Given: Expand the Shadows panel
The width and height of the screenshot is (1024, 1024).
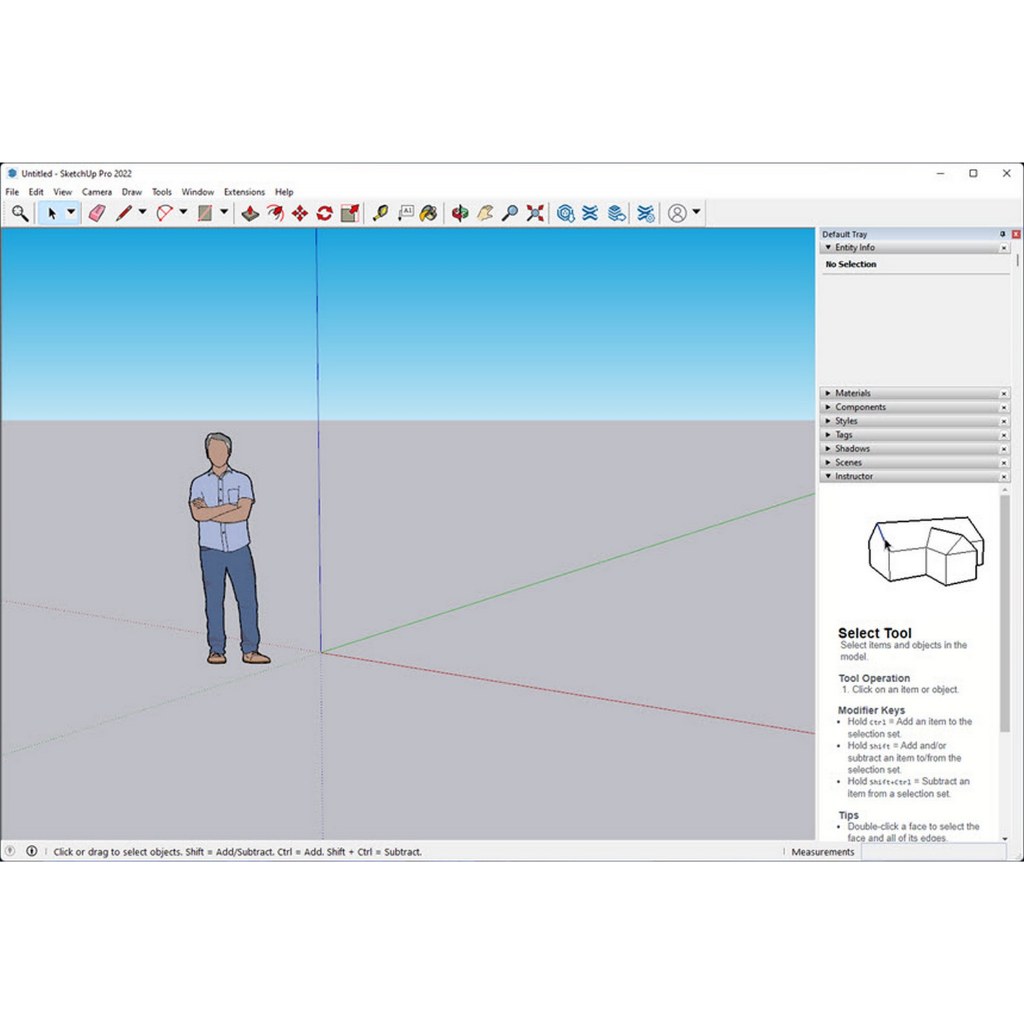Looking at the screenshot, I should (x=828, y=448).
